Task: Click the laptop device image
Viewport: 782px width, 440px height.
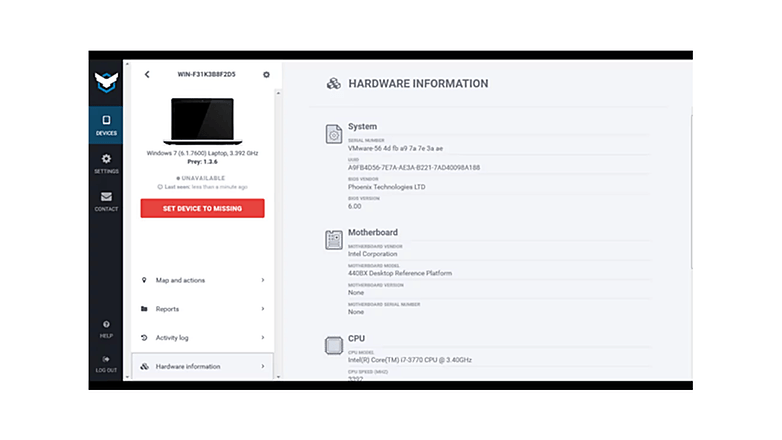Action: click(202, 121)
